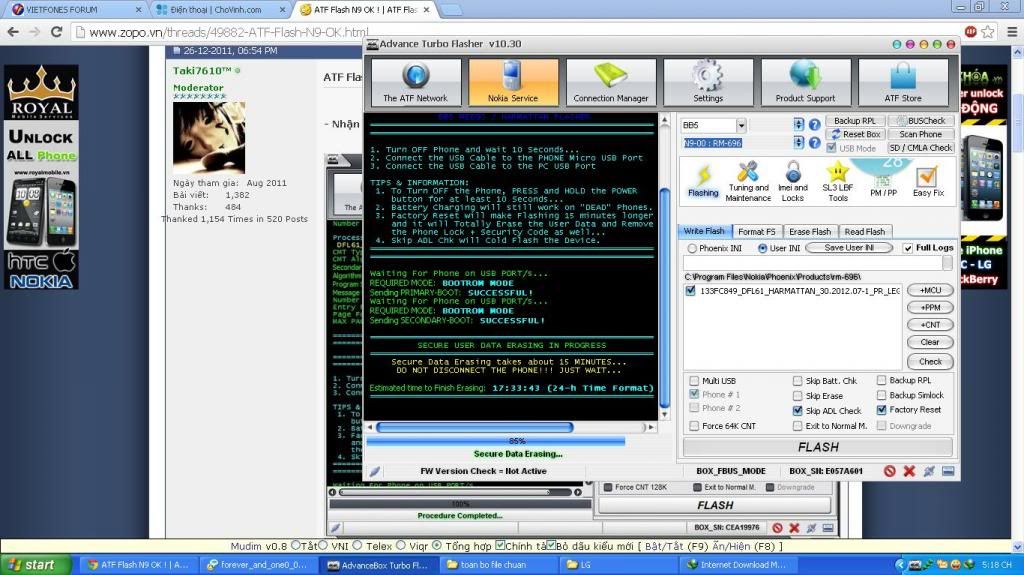
Task: Open ATF Settings gear
Action: click(x=708, y=82)
